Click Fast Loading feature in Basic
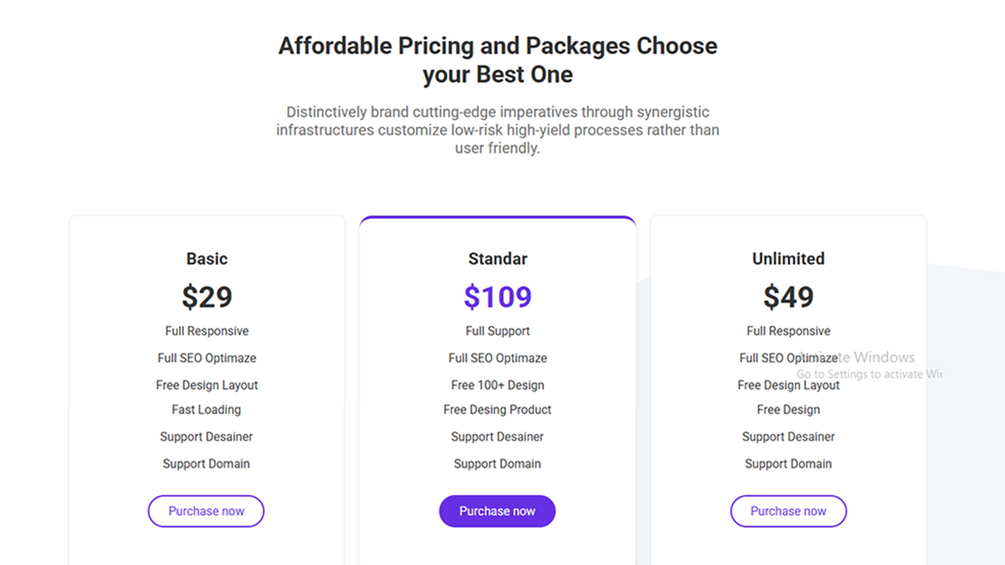Screen dimensions: 1005x565 click(206, 410)
